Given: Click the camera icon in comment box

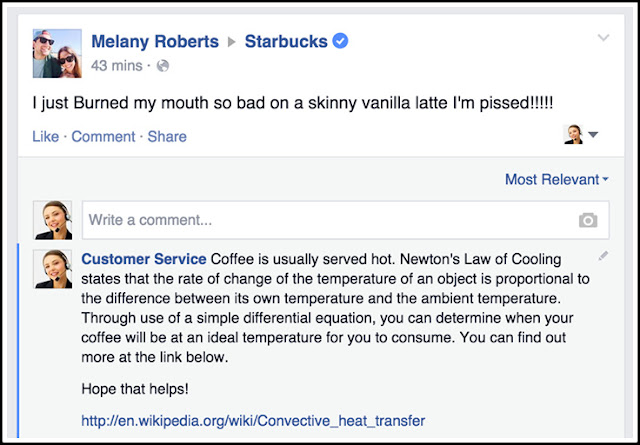Looking at the screenshot, I should pyautogui.click(x=588, y=220).
